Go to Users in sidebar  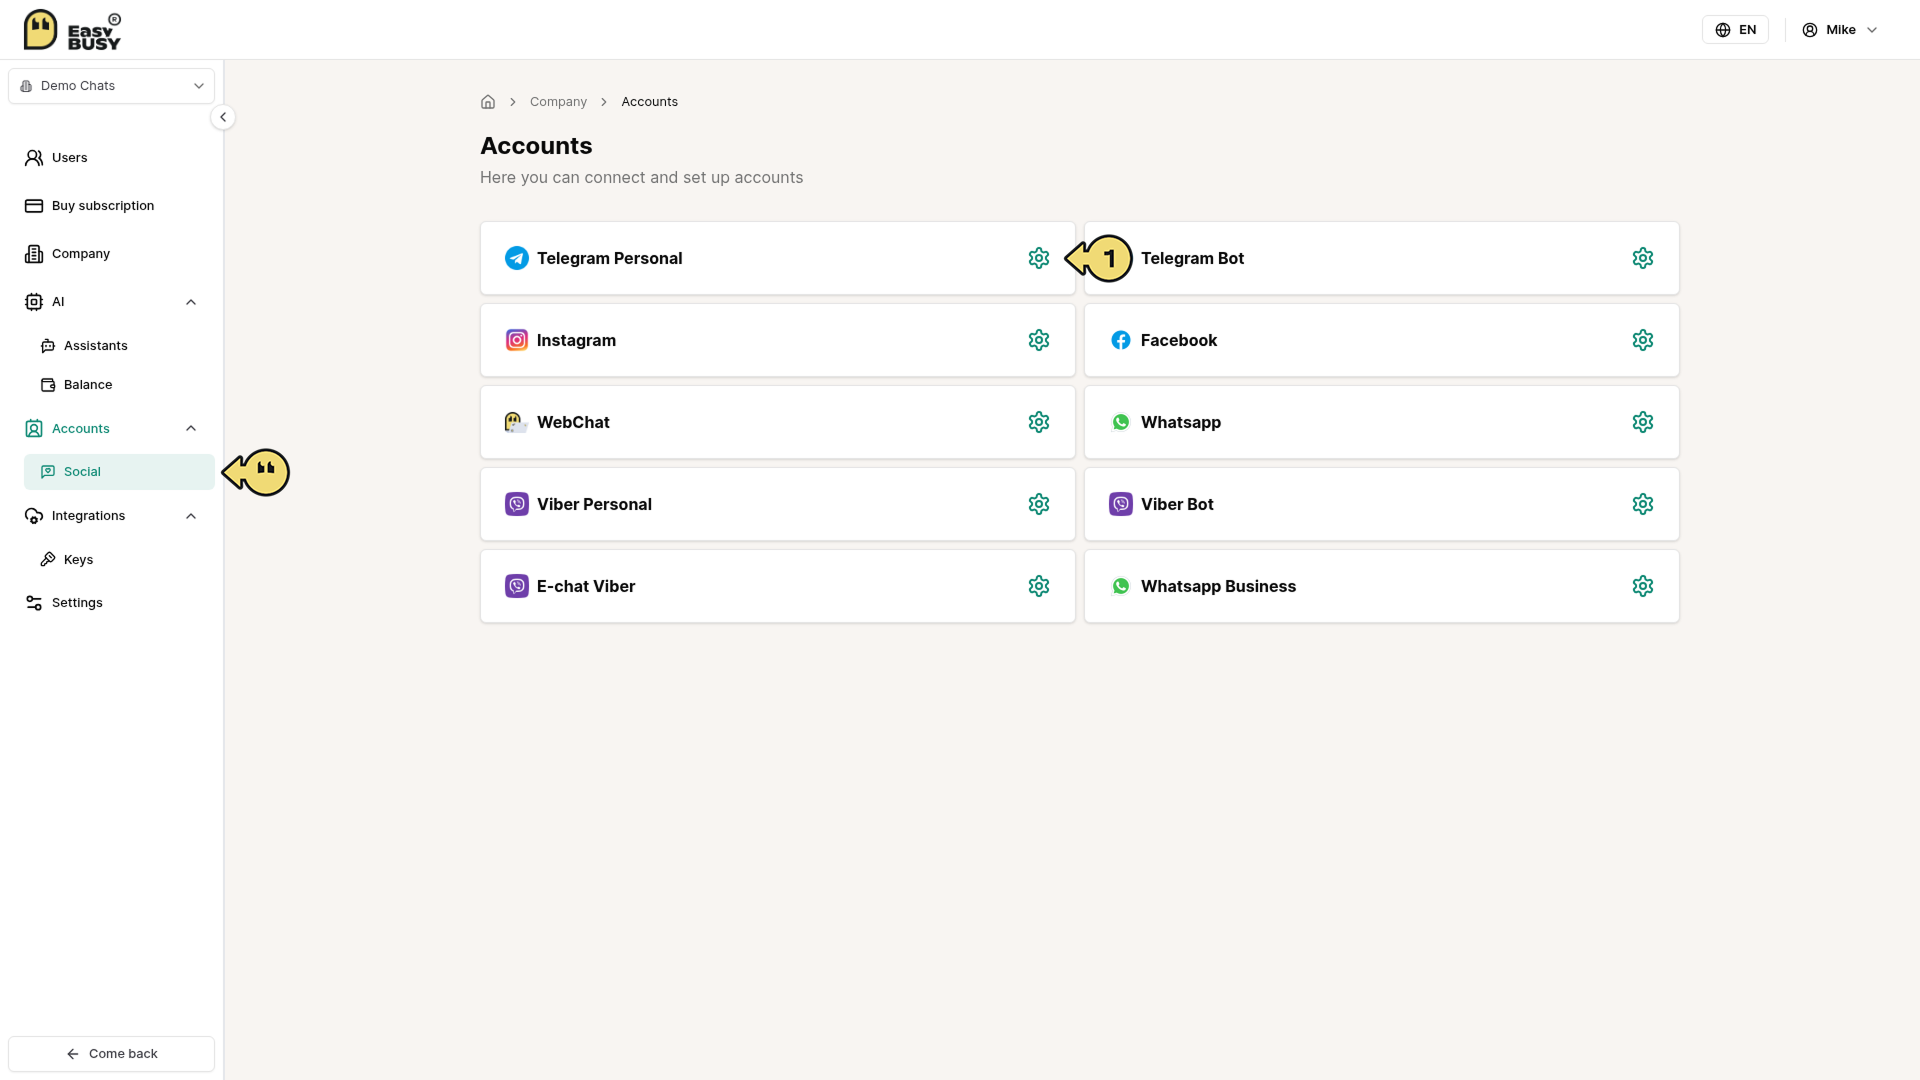[112, 158]
